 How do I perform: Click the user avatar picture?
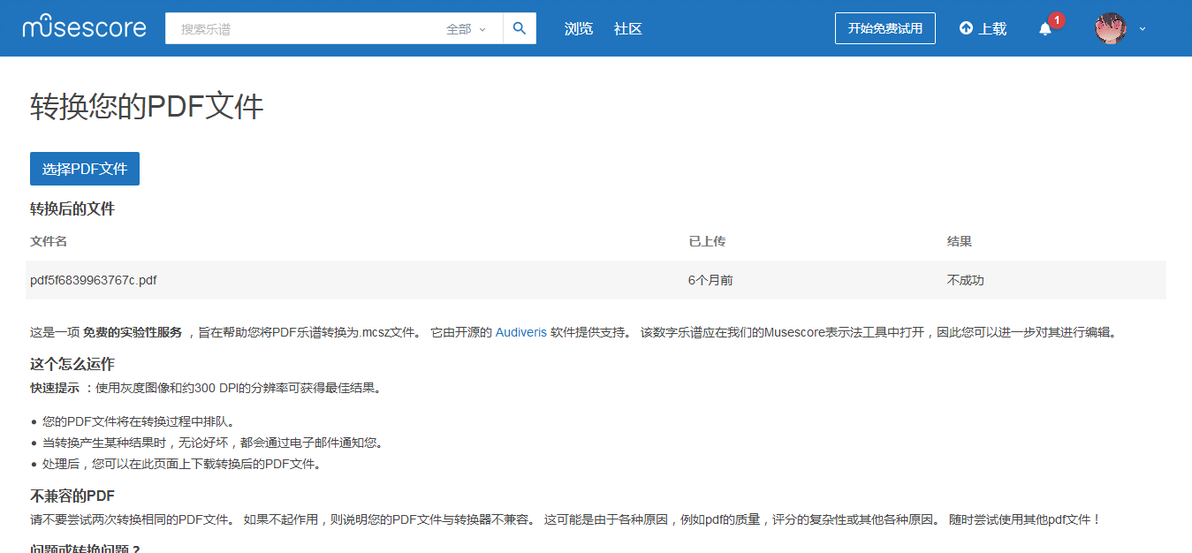[x=1111, y=29]
